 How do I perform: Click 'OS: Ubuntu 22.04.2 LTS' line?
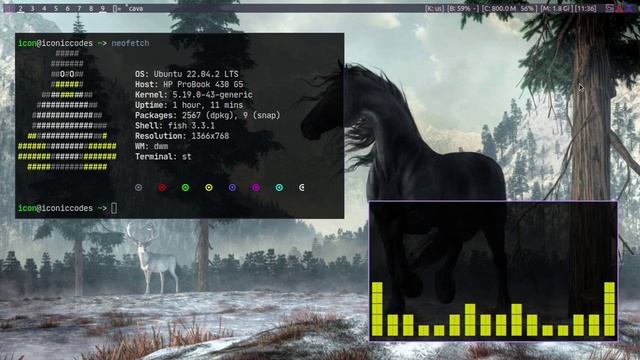coord(187,74)
